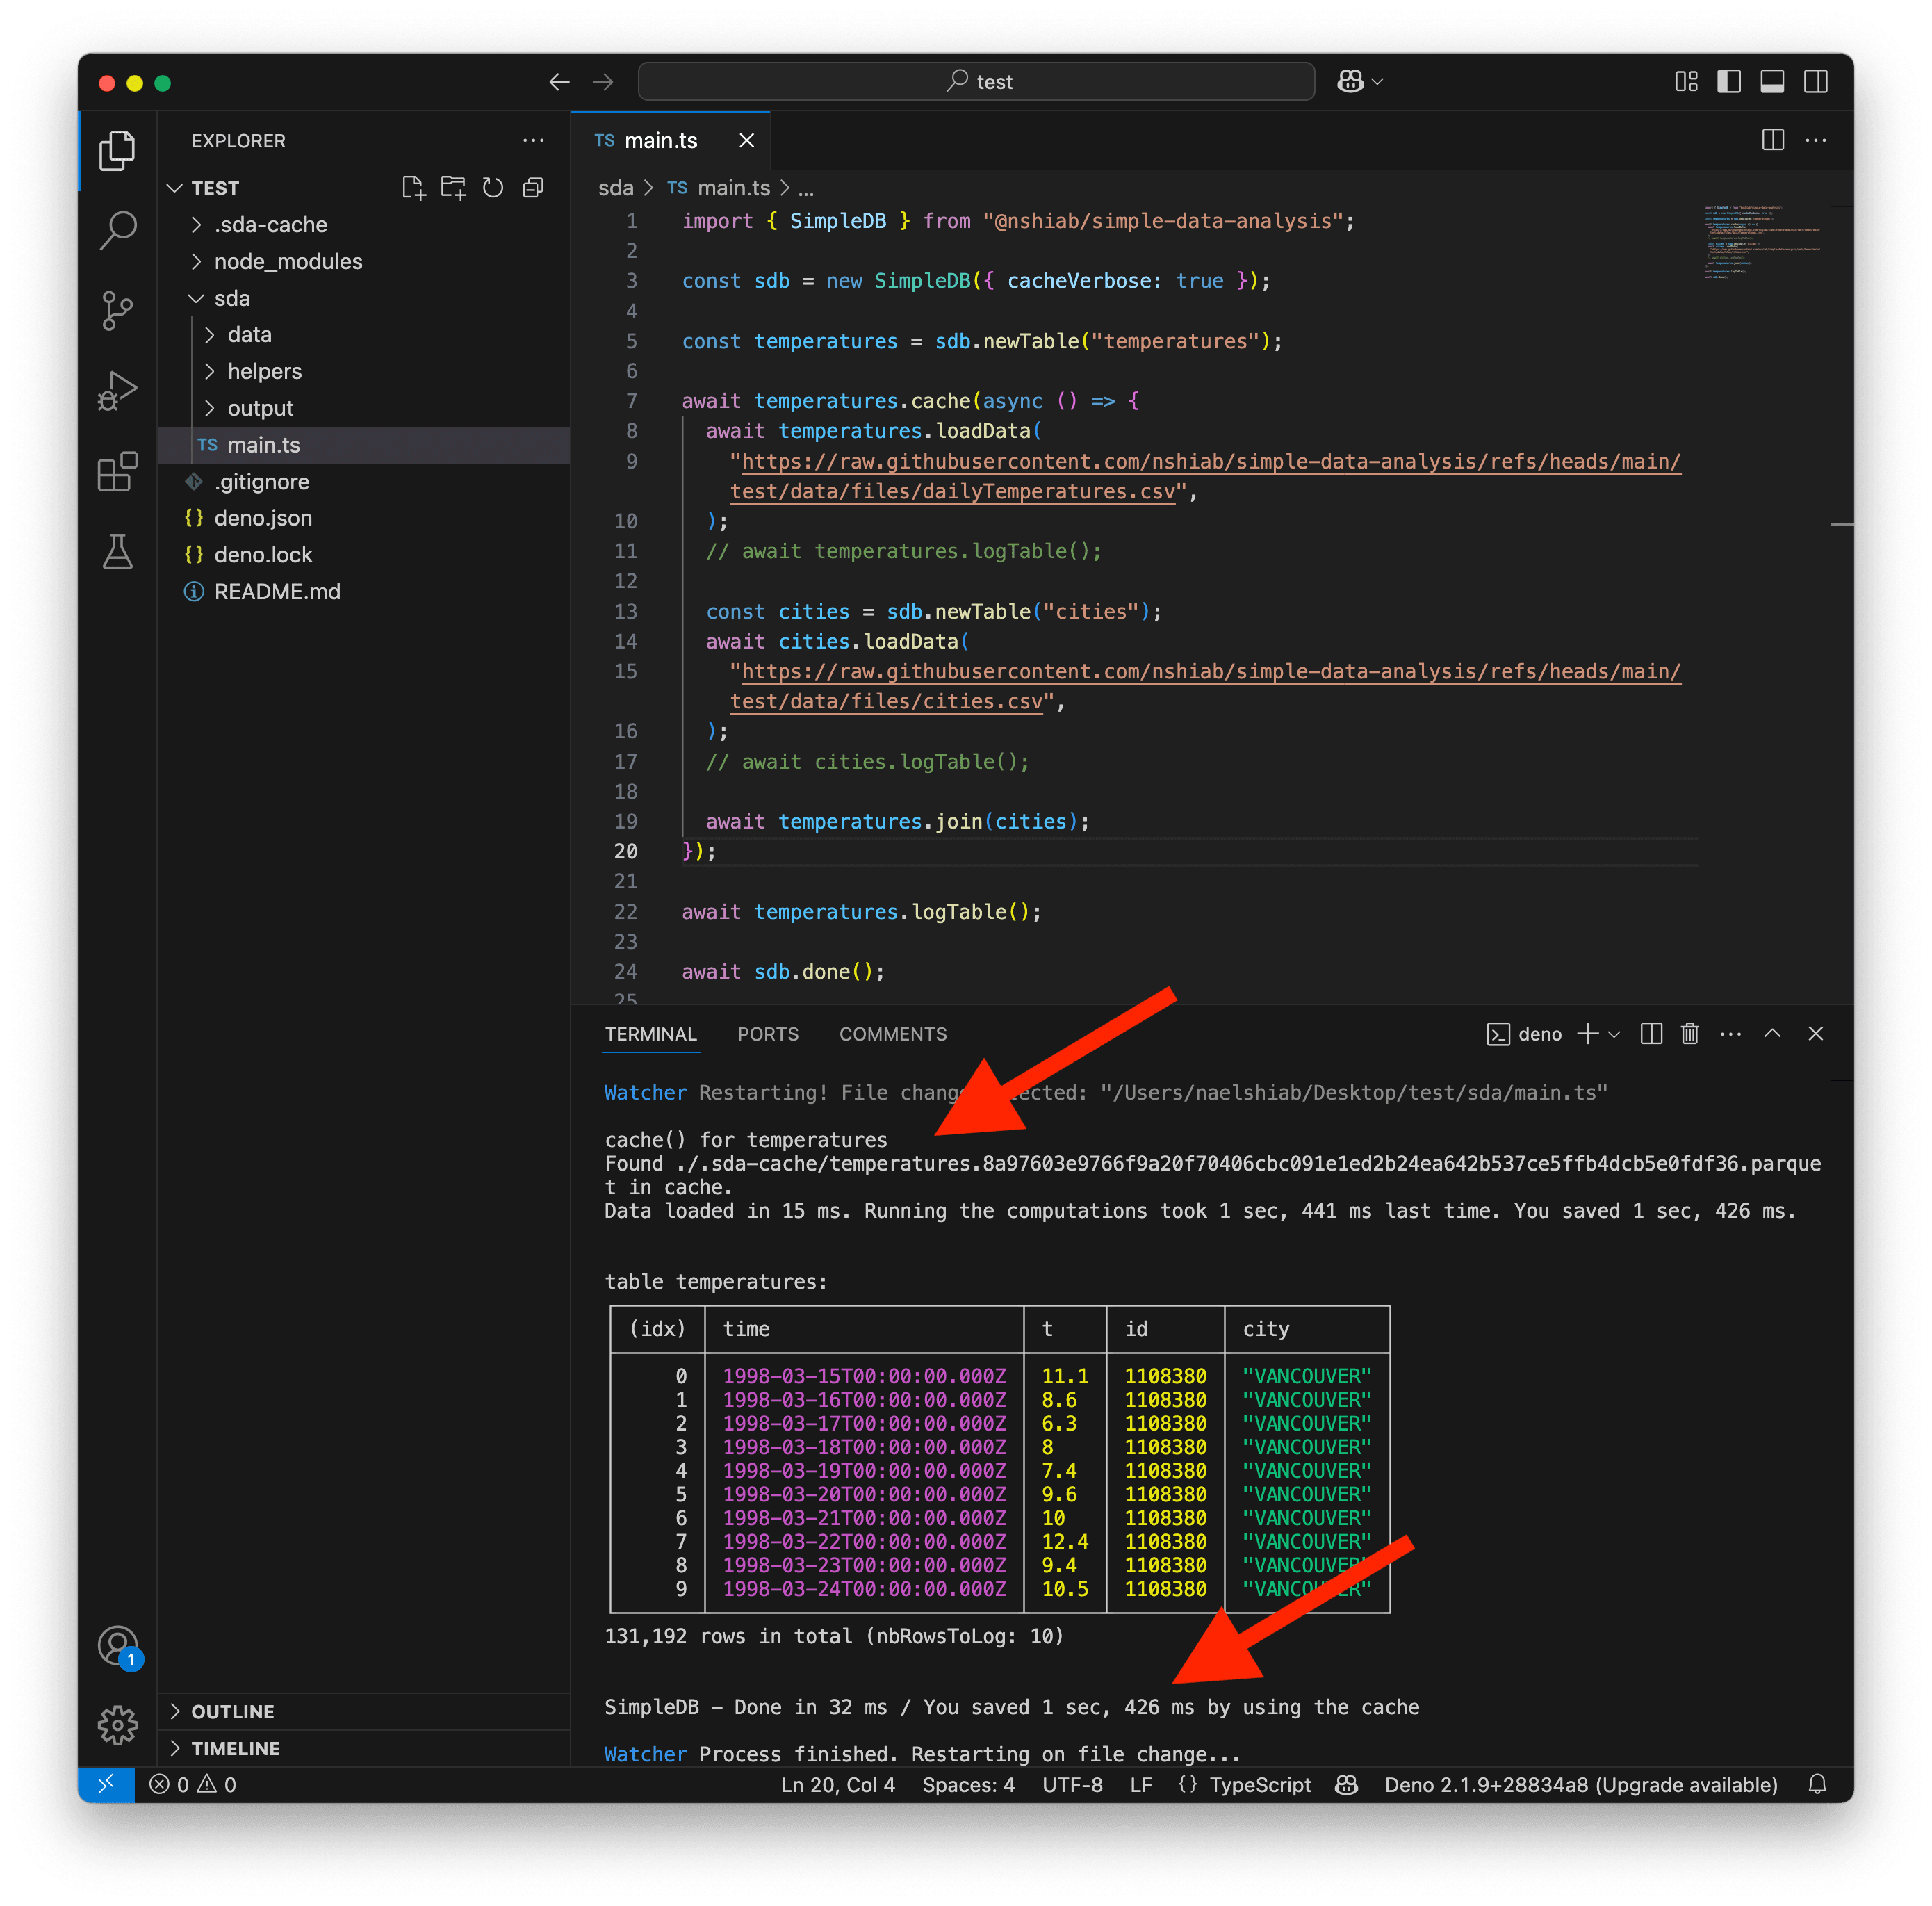Open the Manage settings gear
1932x1906 pixels.
(x=117, y=1725)
